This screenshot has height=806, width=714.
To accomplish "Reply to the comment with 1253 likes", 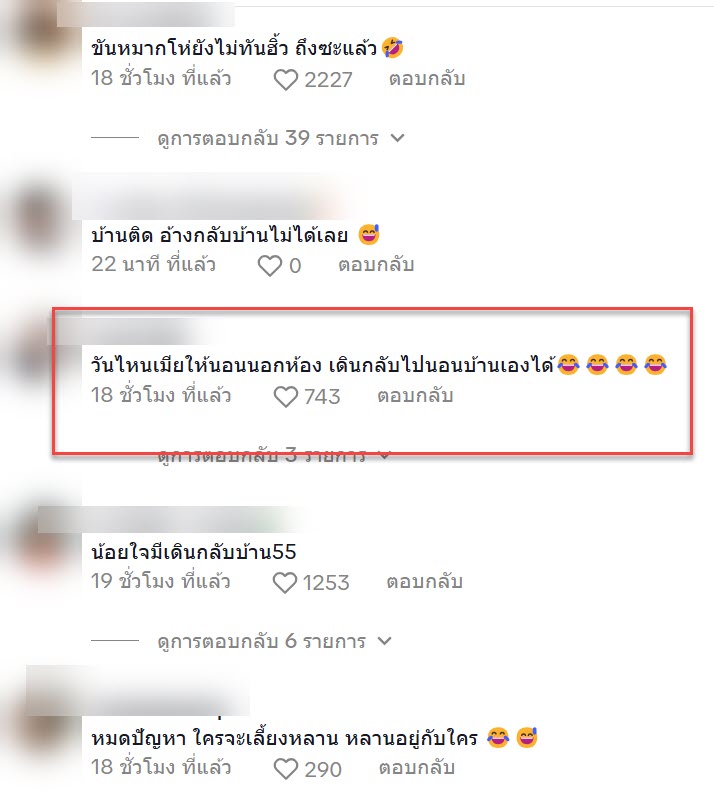I will pyautogui.click(x=425, y=582).
